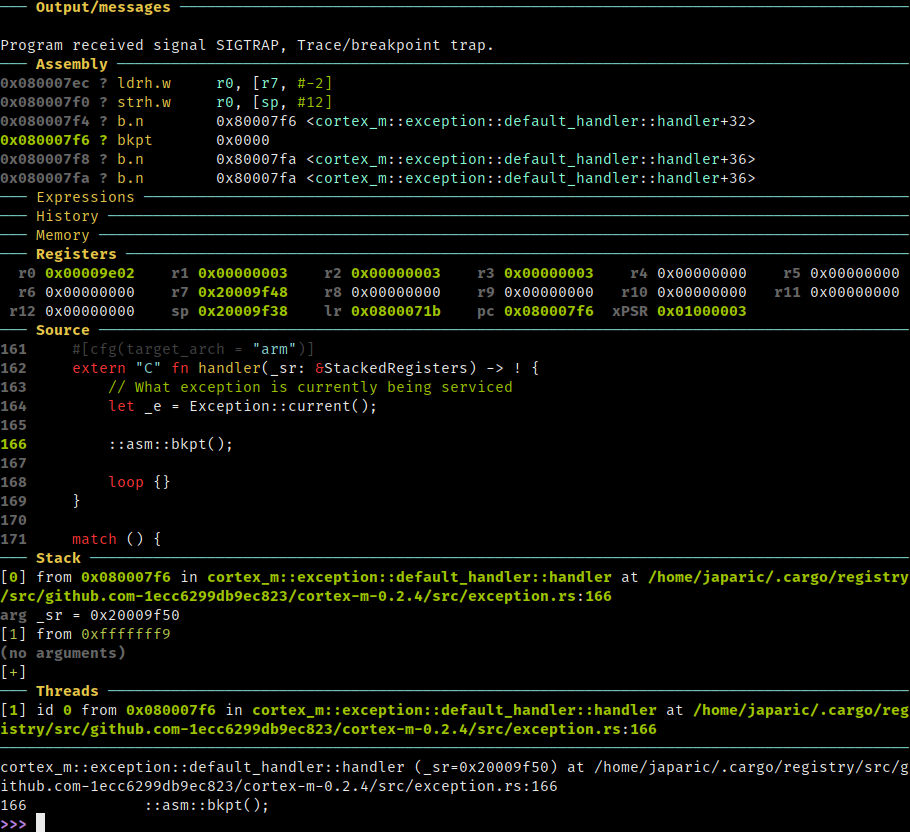This screenshot has height=832, width=910.
Task: Click the Assembly section header
Action: (x=71, y=64)
